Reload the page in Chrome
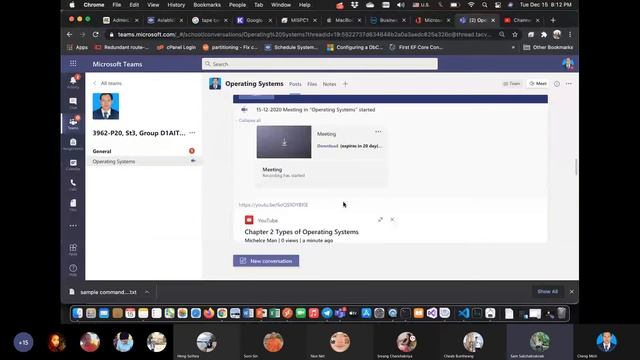The width and height of the screenshot is (640, 360). [x=96, y=35]
